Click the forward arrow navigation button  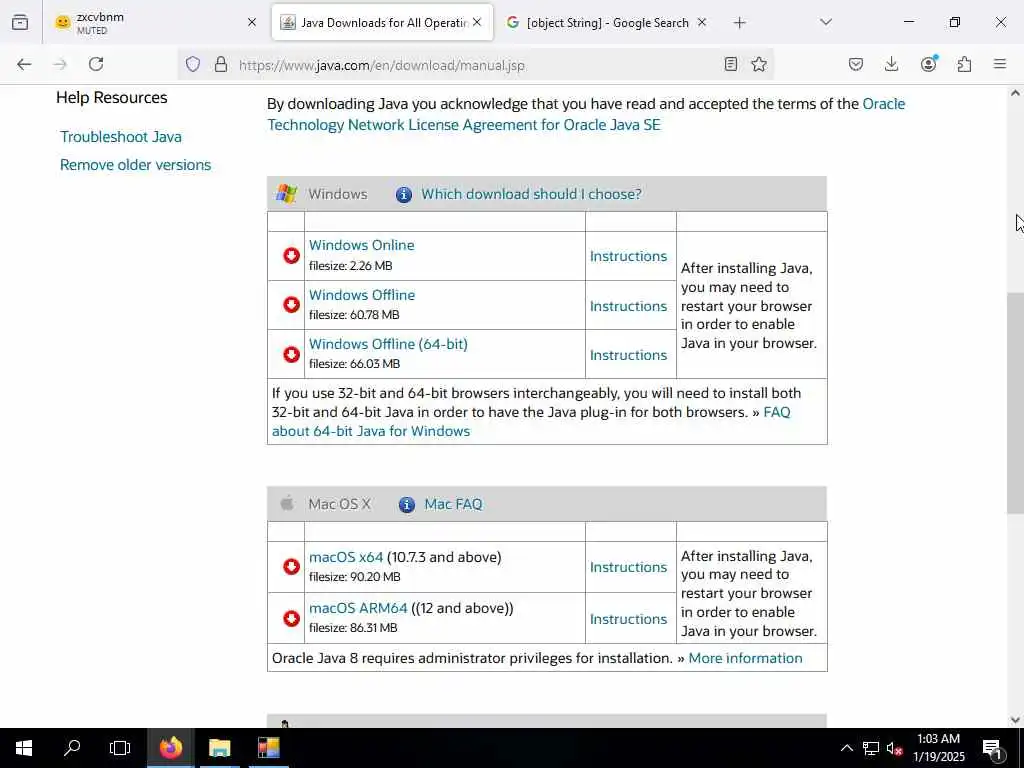[60, 64]
